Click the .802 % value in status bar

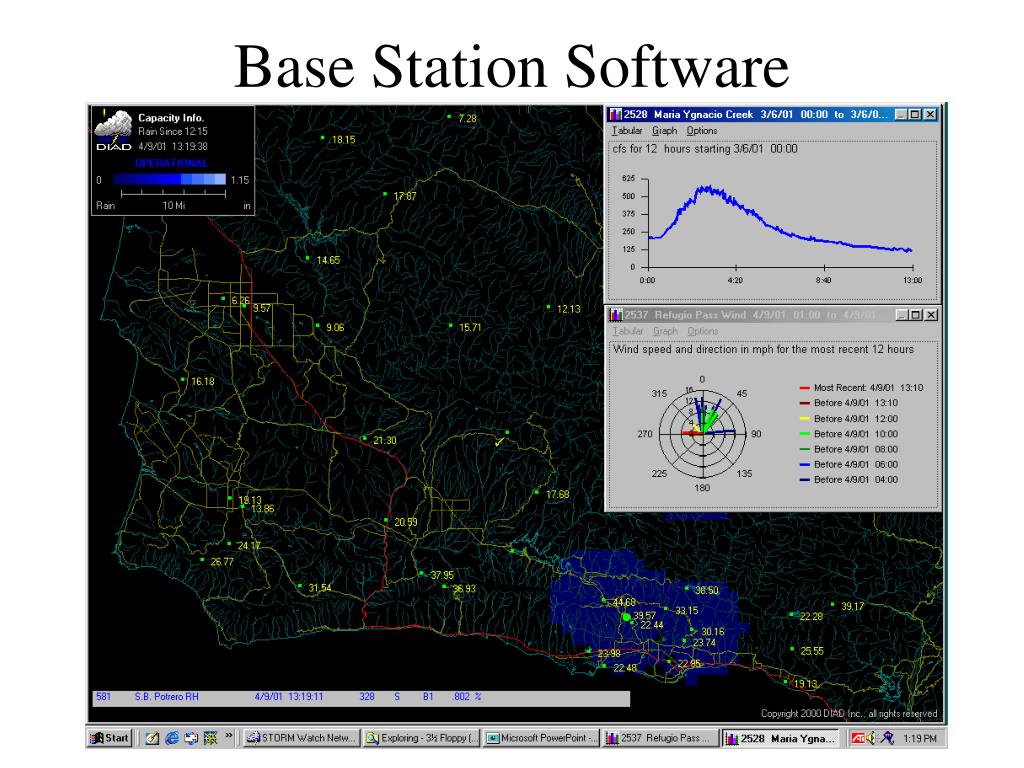coord(467,697)
